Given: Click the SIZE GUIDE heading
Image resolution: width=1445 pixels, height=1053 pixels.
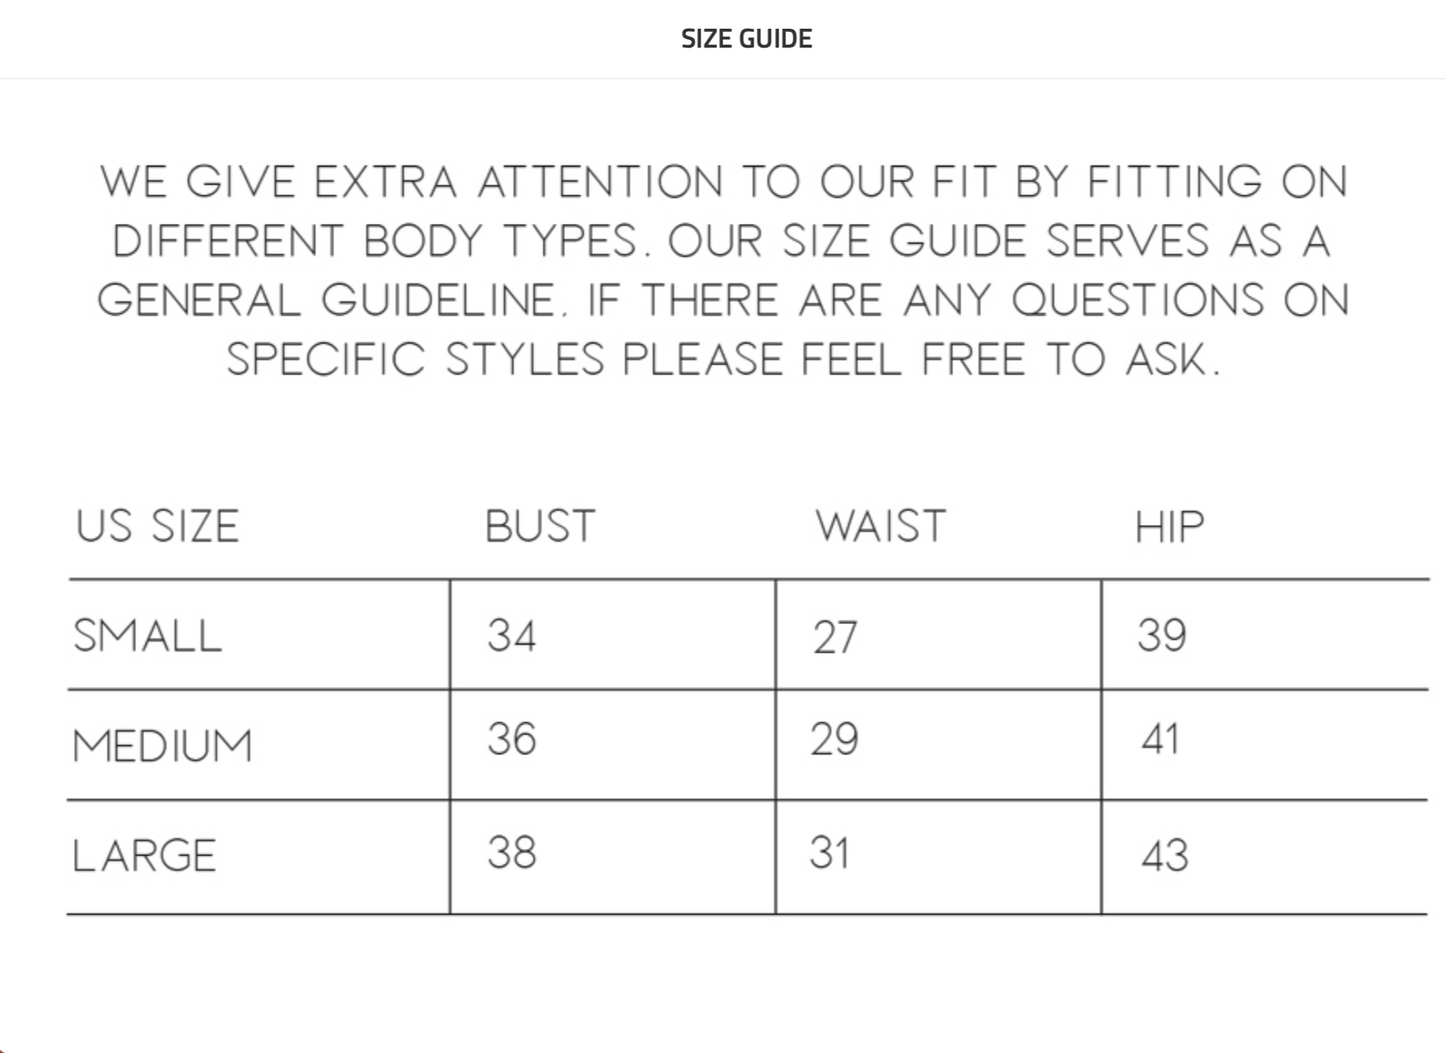Looking at the screenshot, I should point(746,39).
